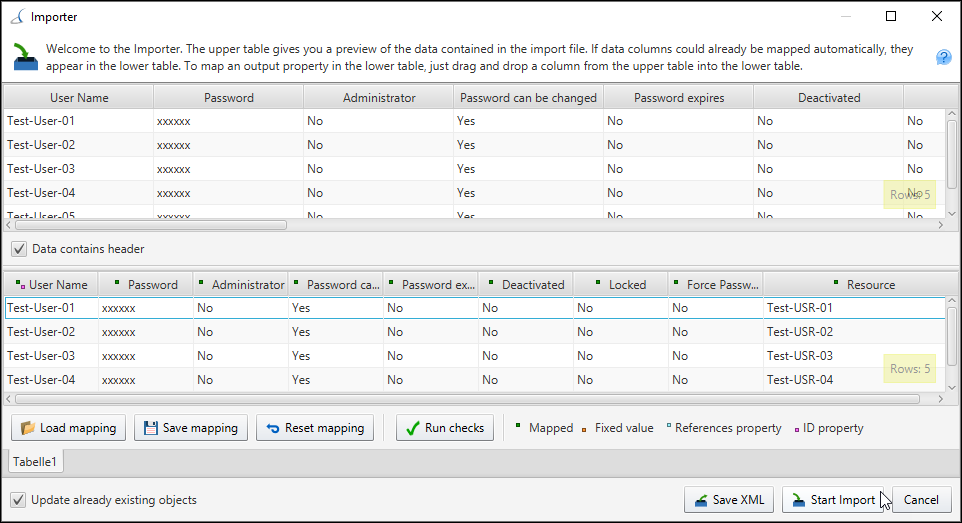
Task: Click the References property legend label
Action: click(x=728, y=428)
